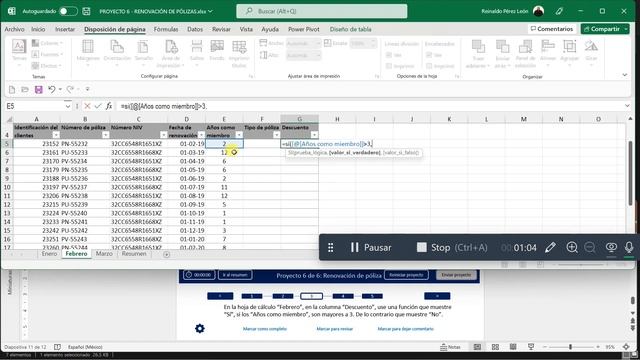Open filter dropdown for Años como miembro
Image resolution: width=640 pixels, height=360 pixels.
tap(239, 135)
